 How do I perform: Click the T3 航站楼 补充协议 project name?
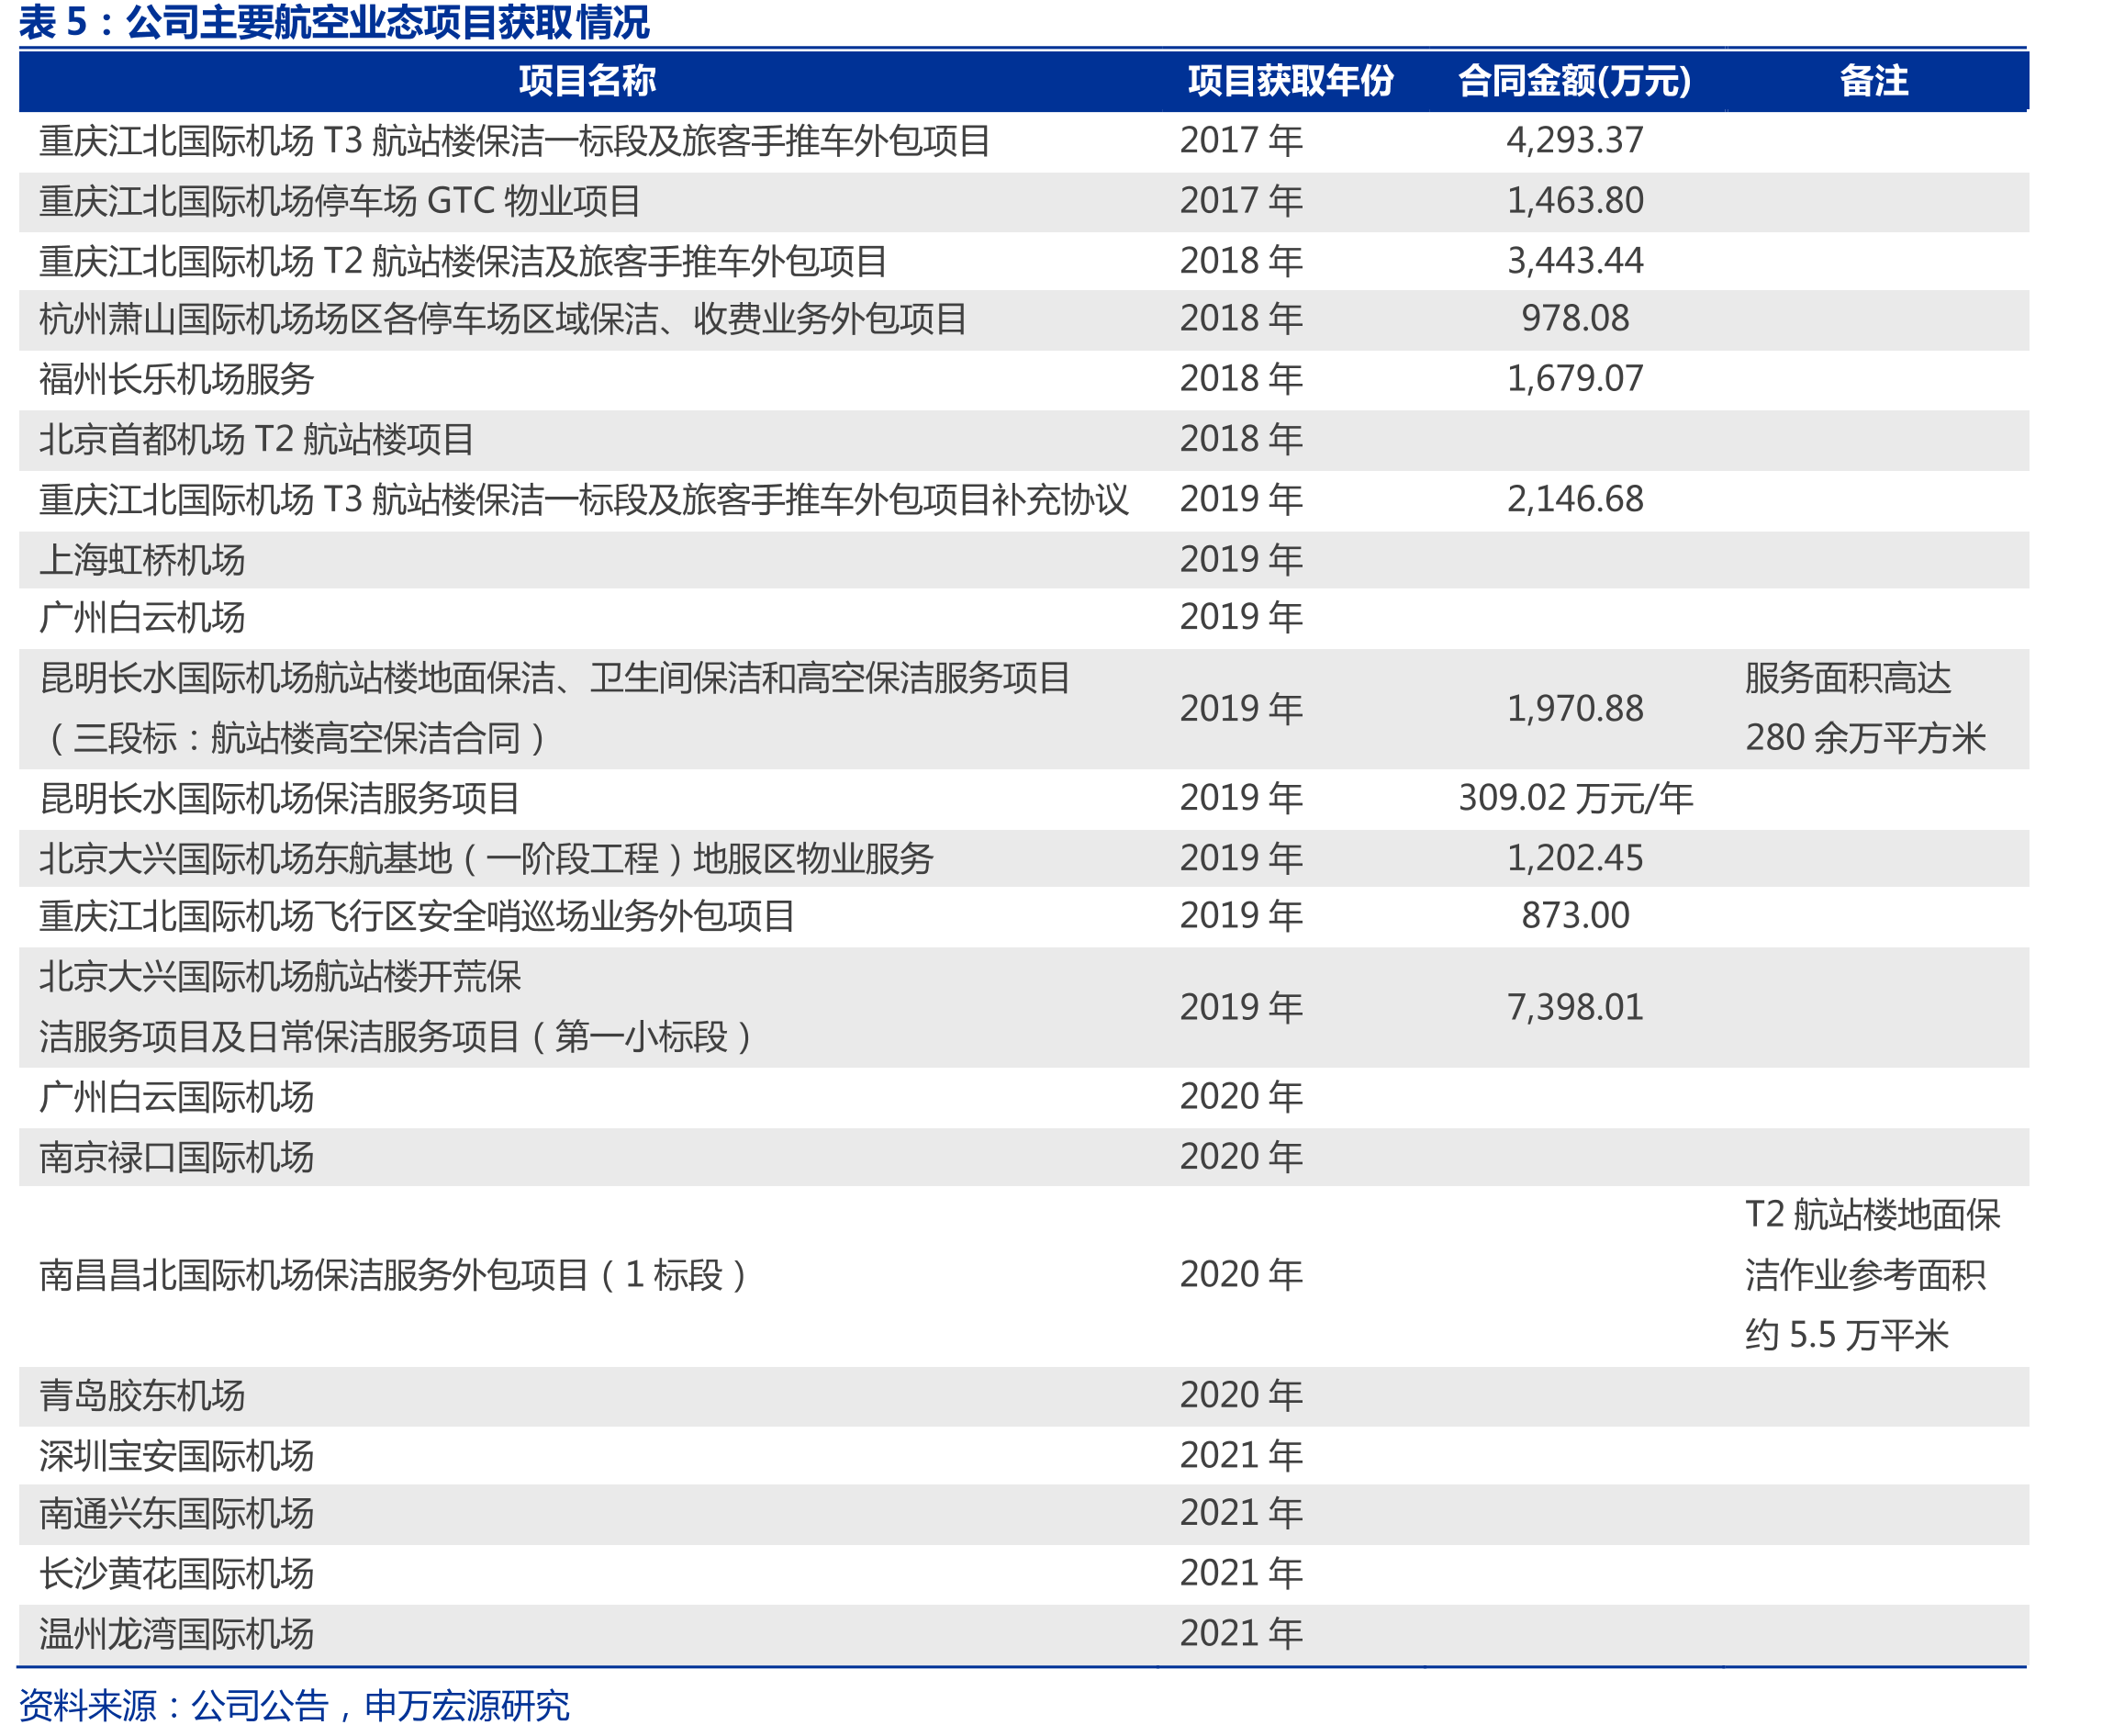pyautogui.click(x=584, y=499)
